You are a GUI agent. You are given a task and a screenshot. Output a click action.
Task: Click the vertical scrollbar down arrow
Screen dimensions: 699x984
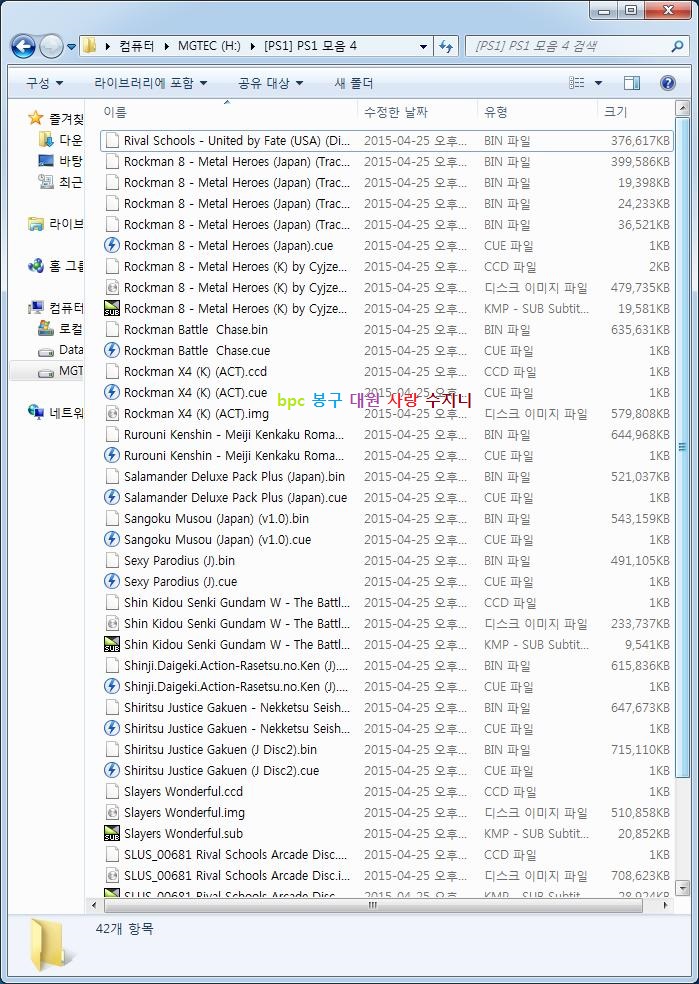[x=681, y=888]
